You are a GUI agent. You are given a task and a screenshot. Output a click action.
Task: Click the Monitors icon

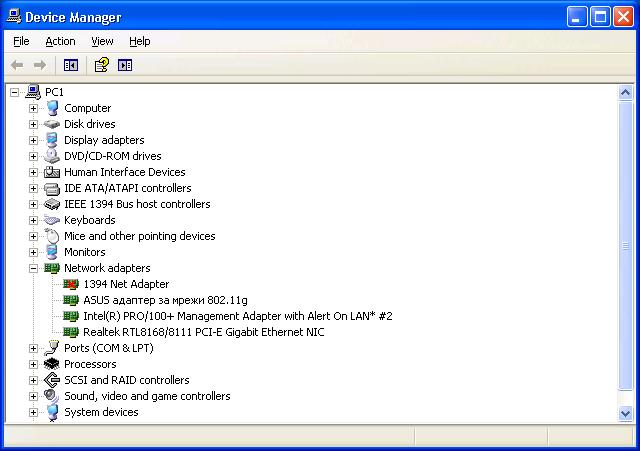52,252
